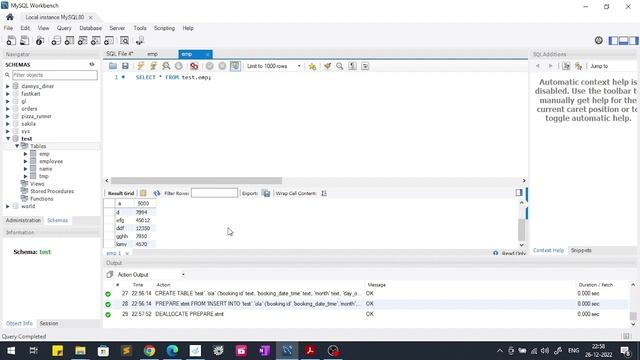Viewport: 640px width, 360px height.
Task: Reconnect to DBMS using toolbar icon
Action: 140,40
